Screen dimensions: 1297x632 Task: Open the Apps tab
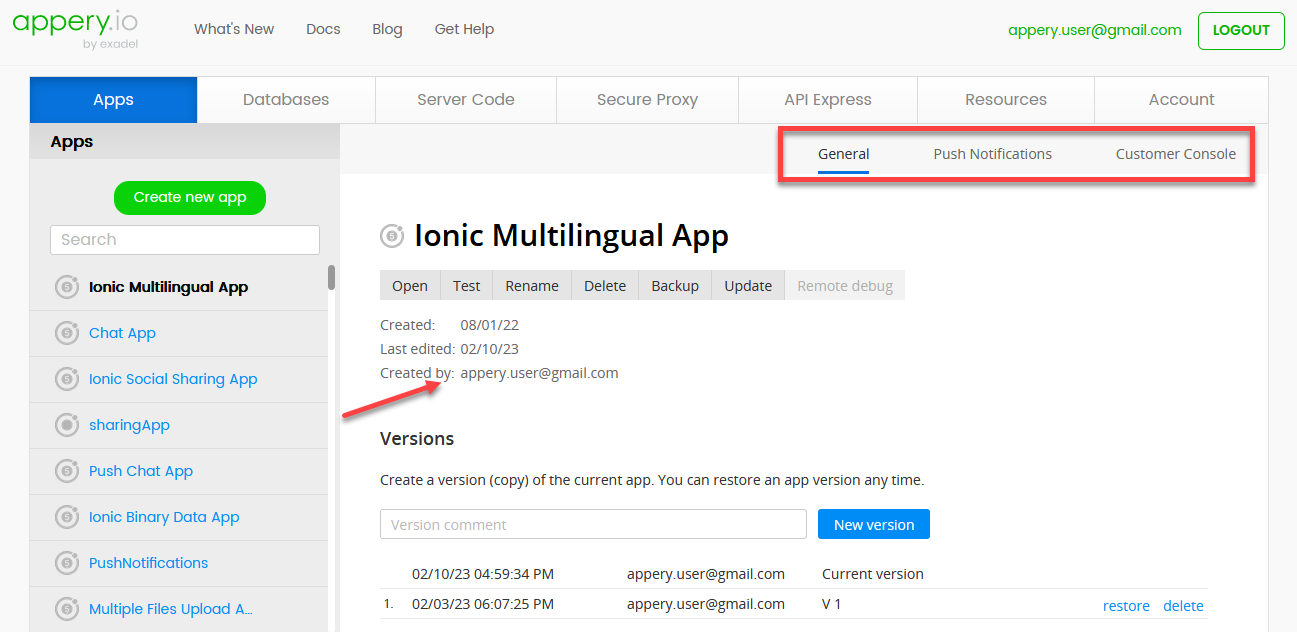pyautogui.click(x=113, y=100)
